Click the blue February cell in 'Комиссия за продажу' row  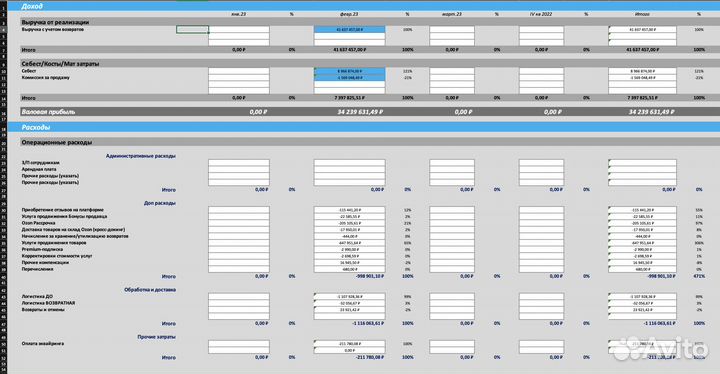tap(349, 78)
